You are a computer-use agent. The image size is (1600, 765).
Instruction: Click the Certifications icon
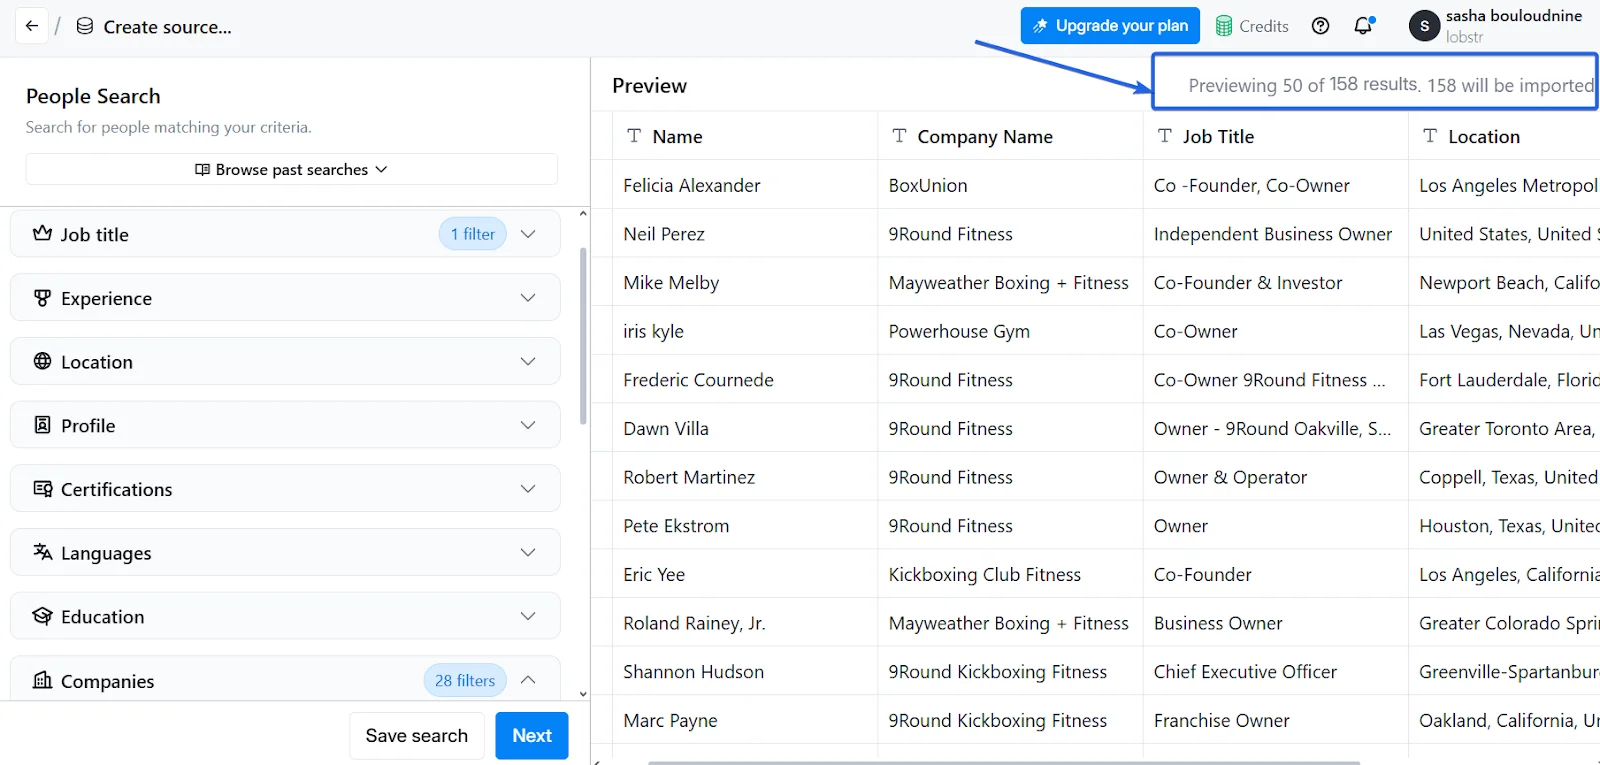[x=42, y=488]
